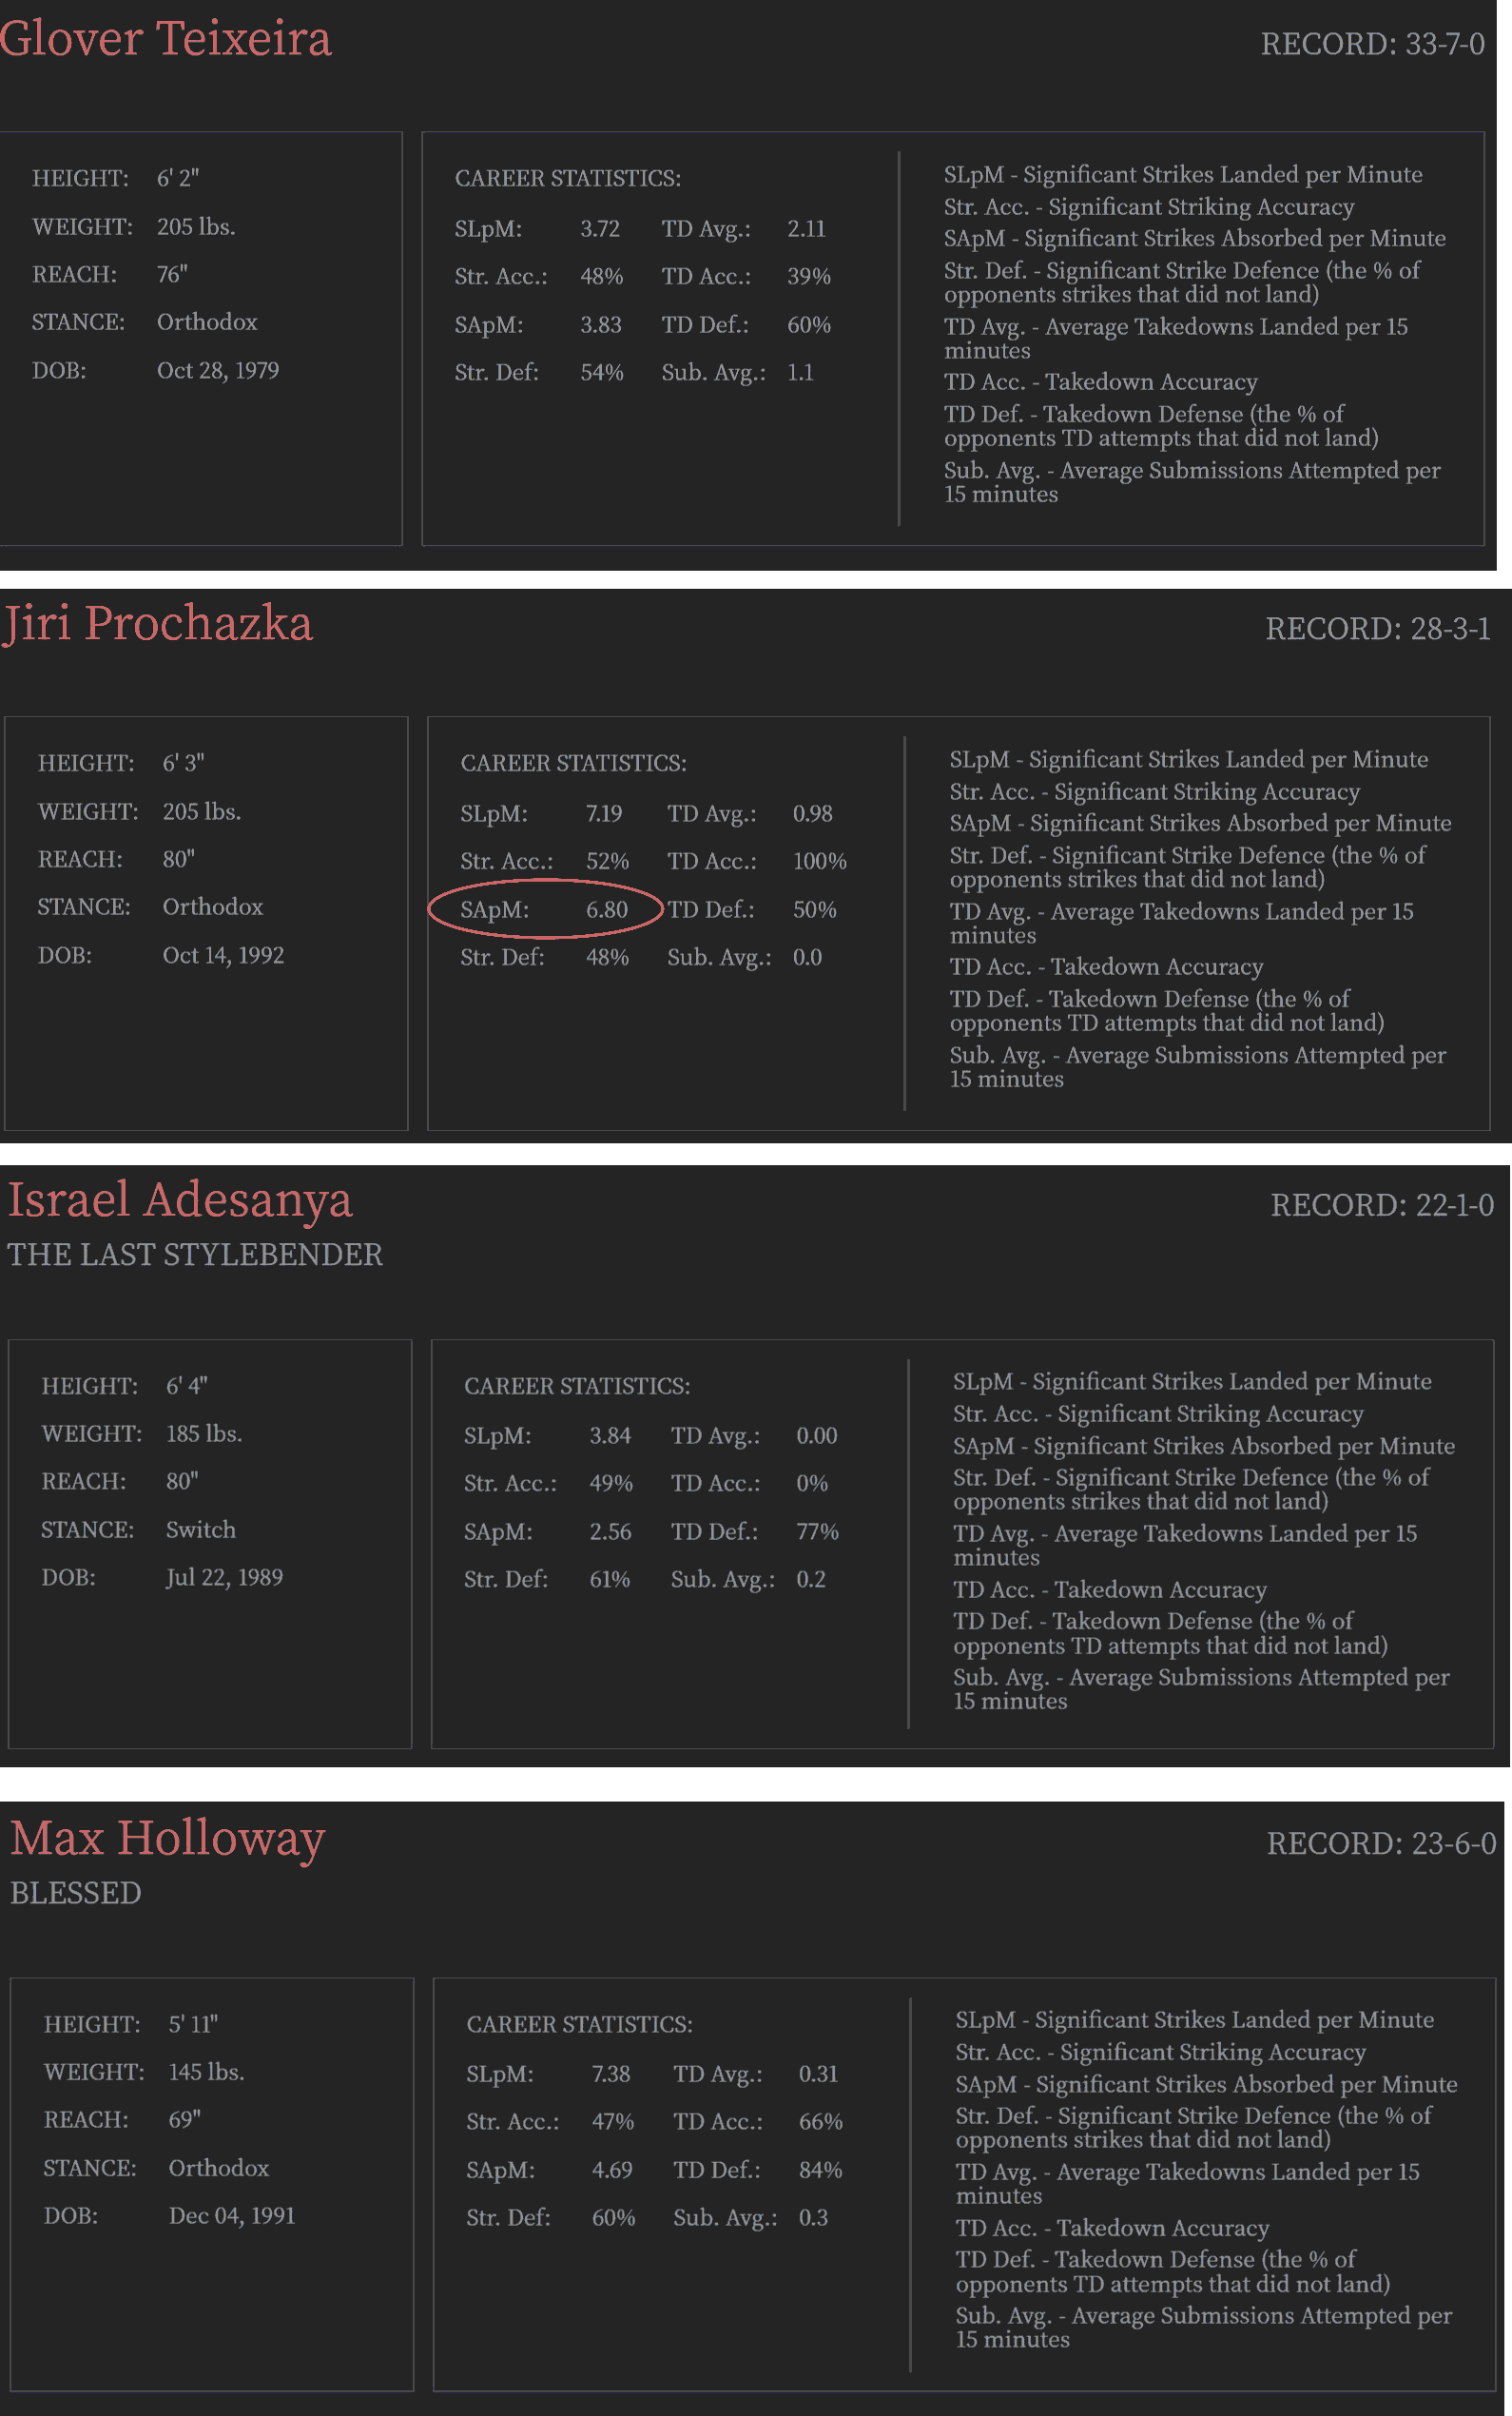
Task: Select Prochazka's height value 6' 3"
Action: pyautogui.click(x=184, y=763)
